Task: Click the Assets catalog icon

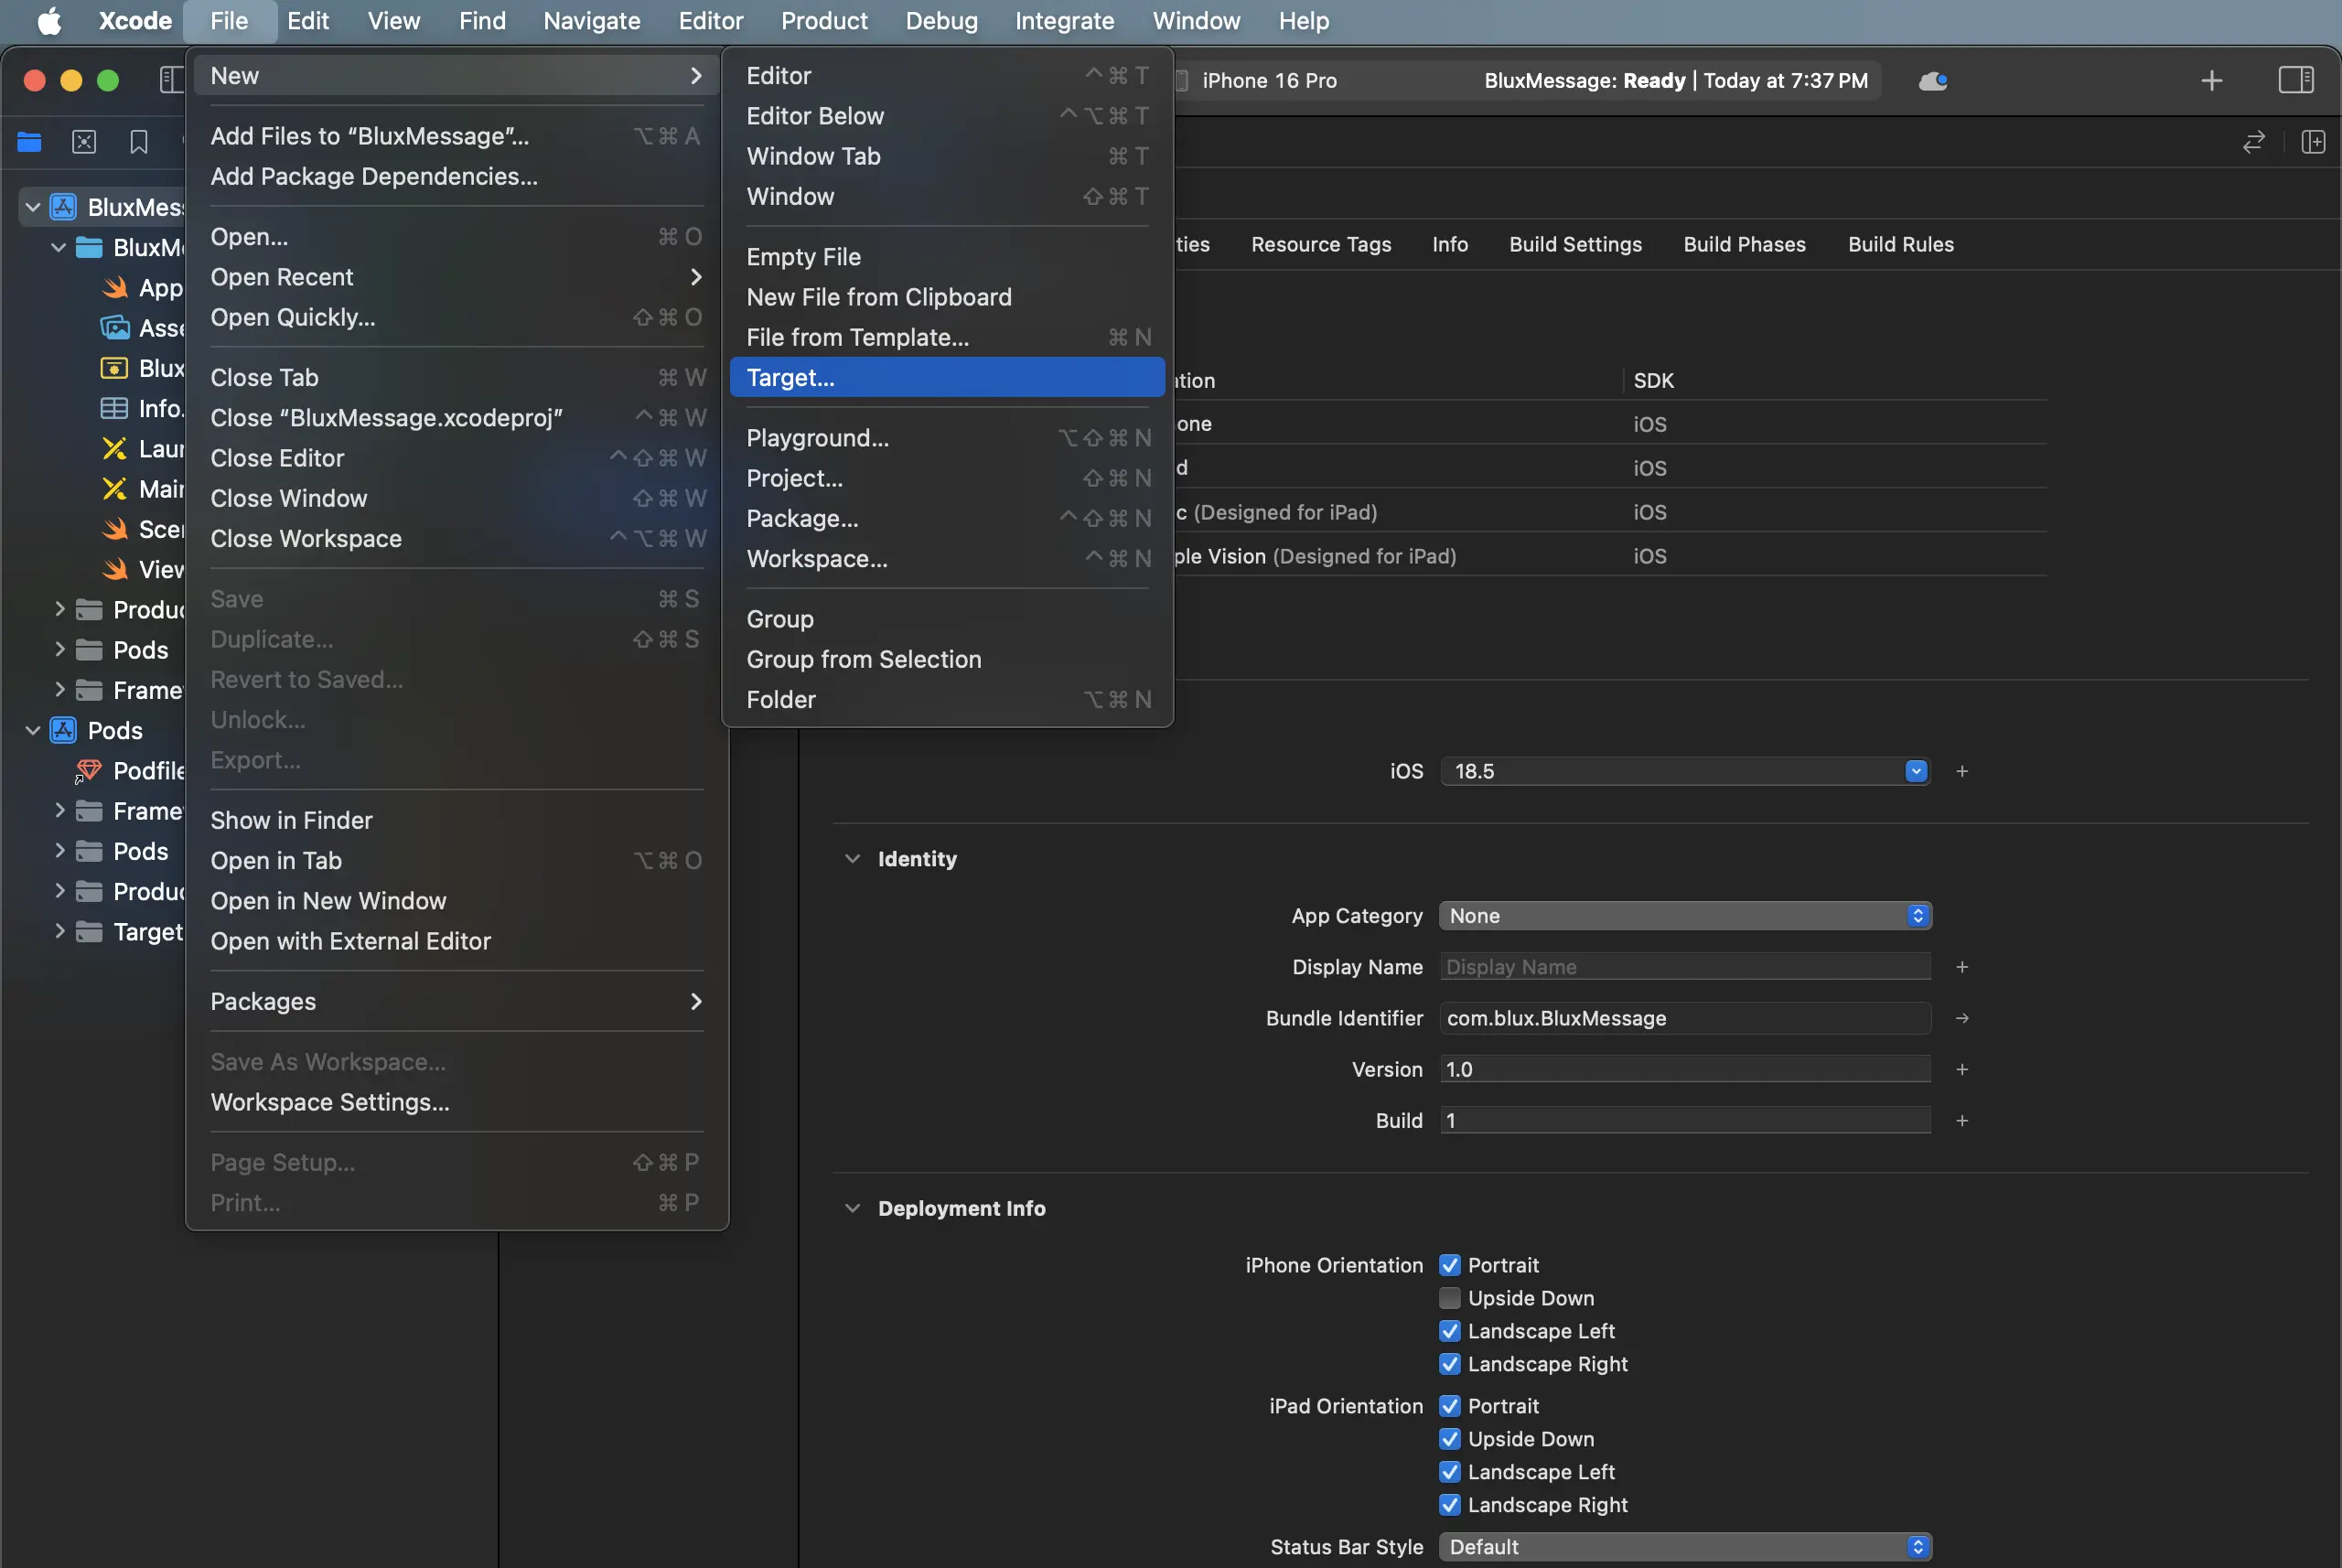Action: (115, 328)
